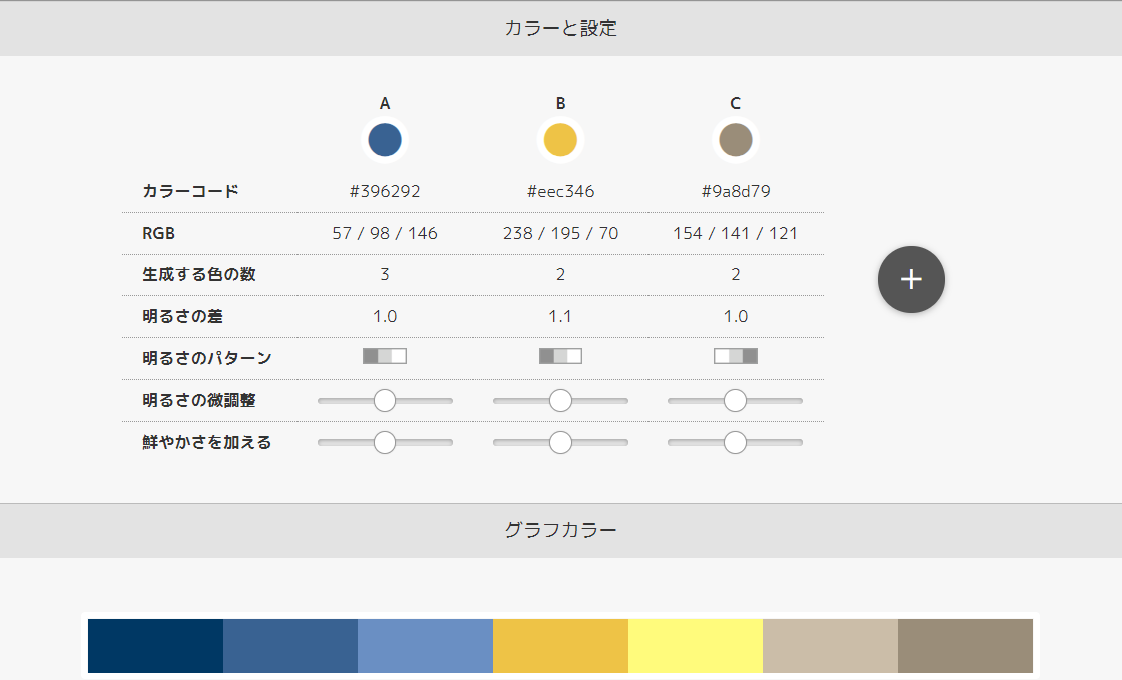Select medium blue graph color swatch
This screenshot has width=1122, height=680.
click(x=291, y=646)
